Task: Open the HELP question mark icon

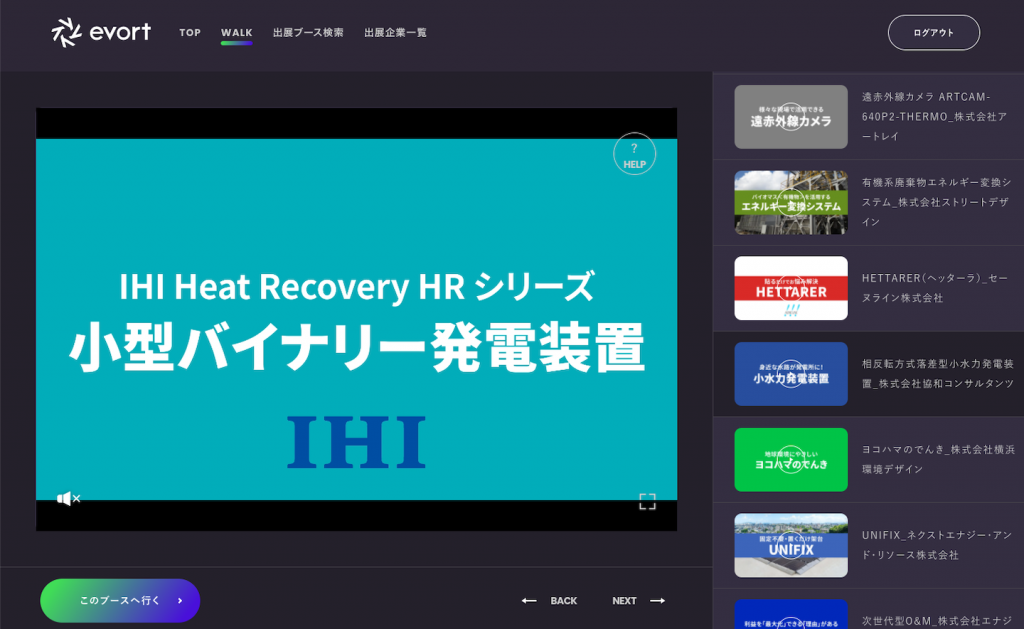Action: 634,154
